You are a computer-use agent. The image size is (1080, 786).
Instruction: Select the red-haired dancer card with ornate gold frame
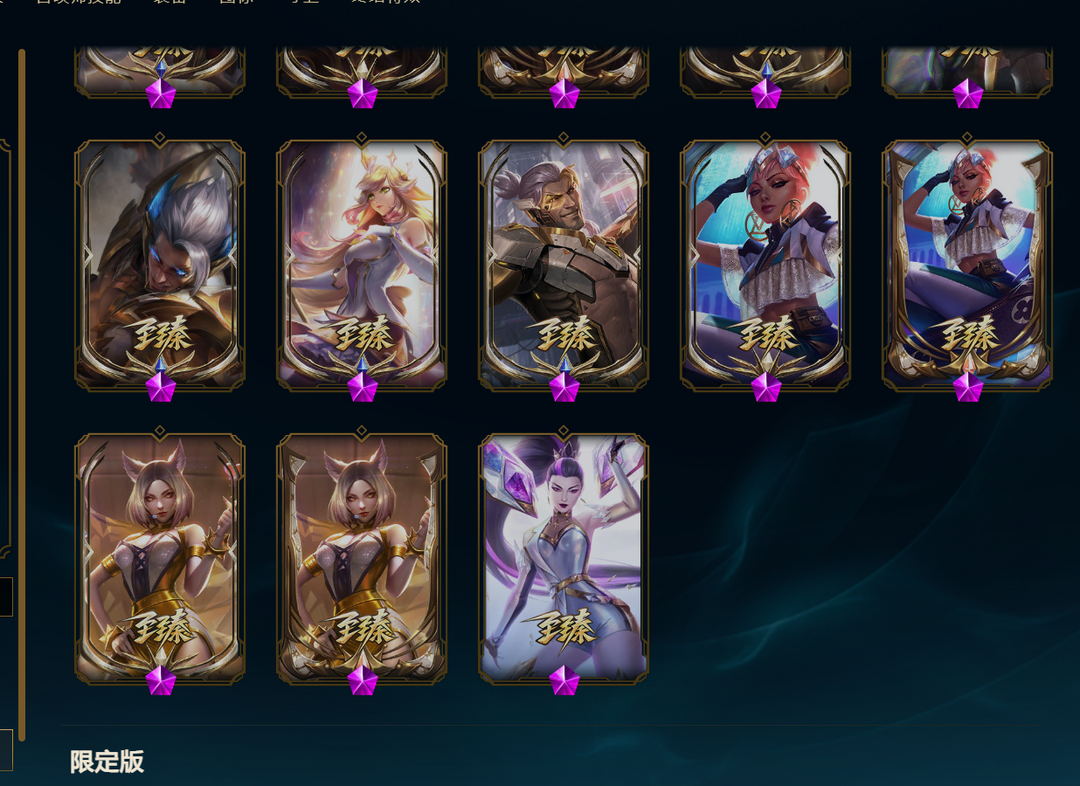[x=967, y=265]
